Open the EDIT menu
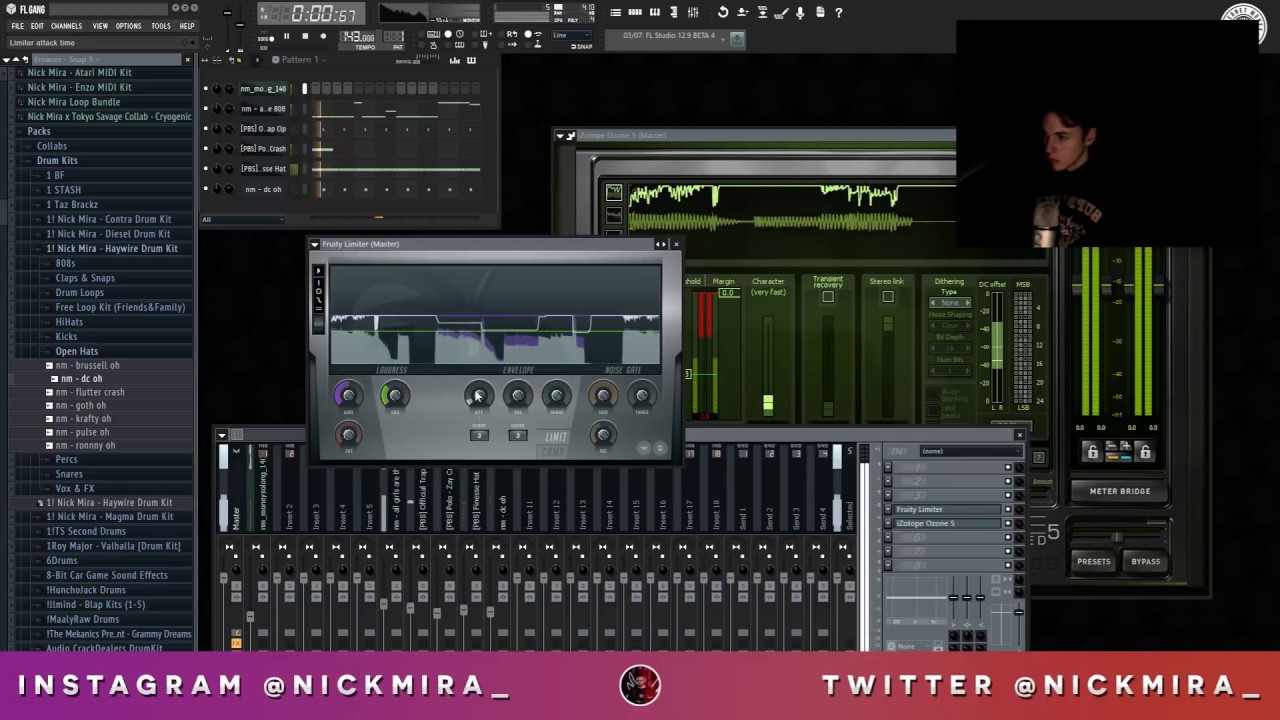The height and width of the screenshot is (720, 1280). point(37,26)
